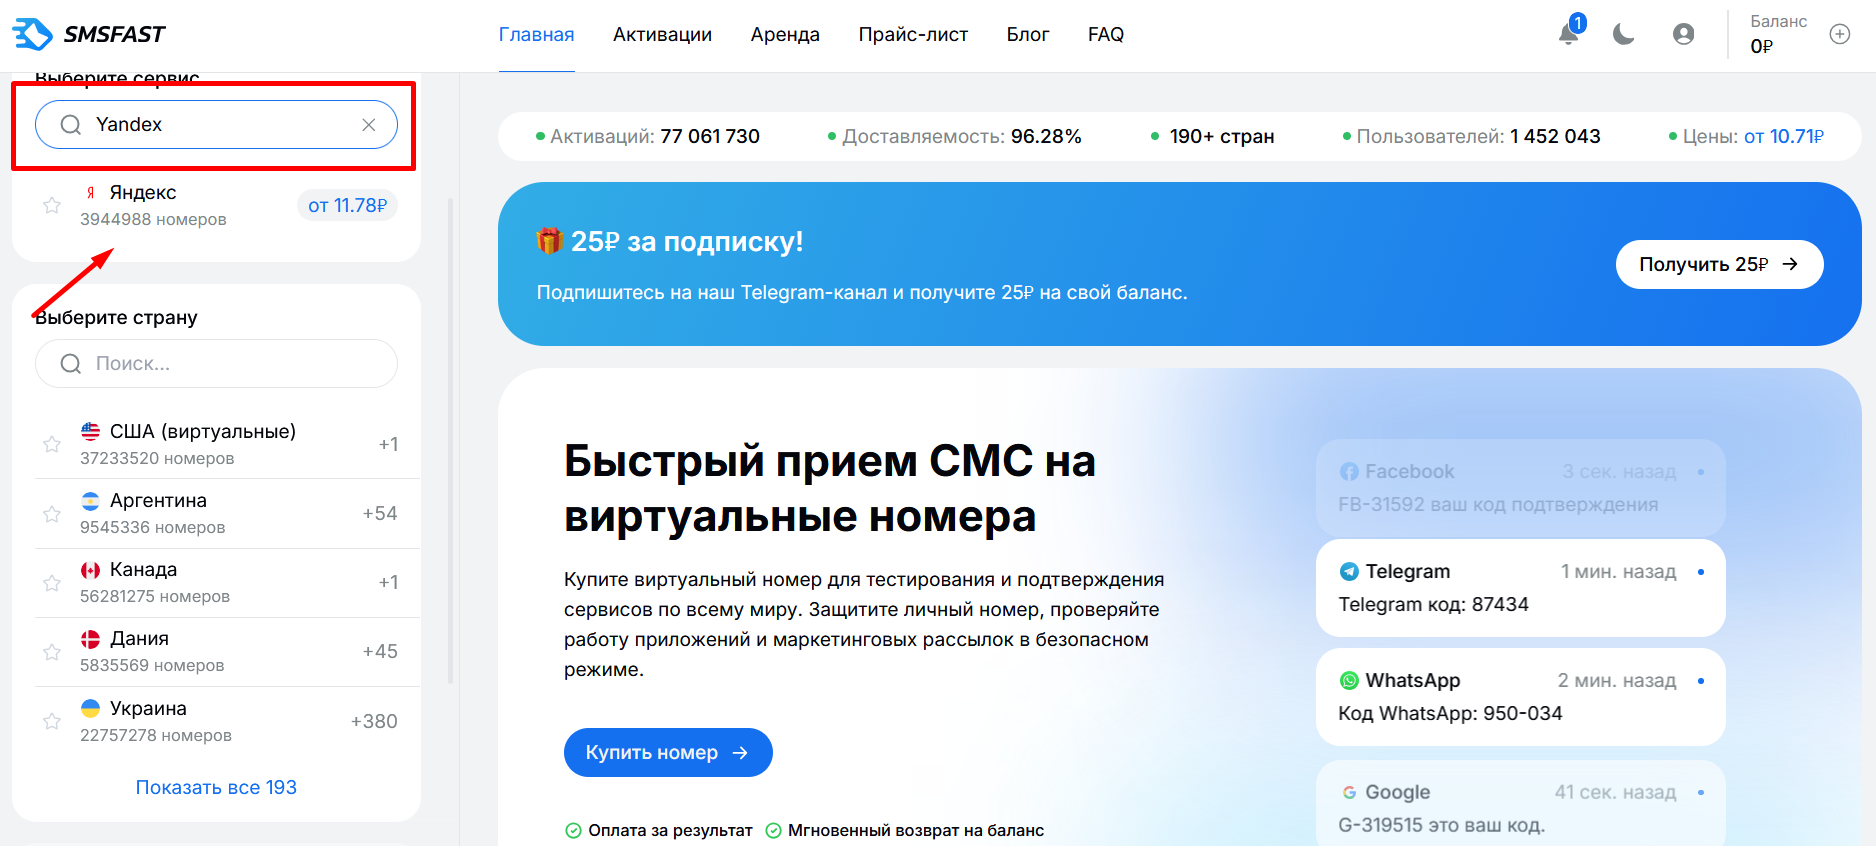This screenshot has width=1876, height=846.
Task: Open the Прайс-лист page
Action: click(x=913, y=34)
